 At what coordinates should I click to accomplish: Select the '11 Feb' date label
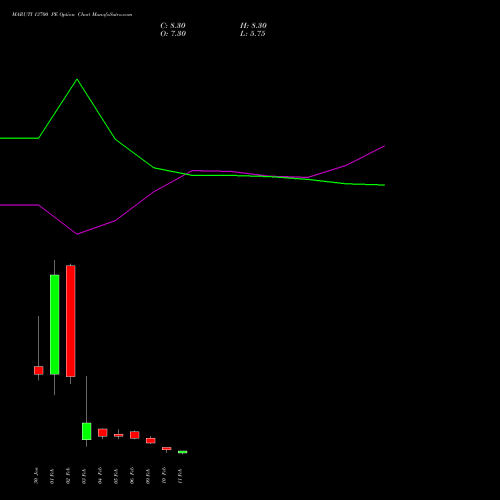[180, 476]
